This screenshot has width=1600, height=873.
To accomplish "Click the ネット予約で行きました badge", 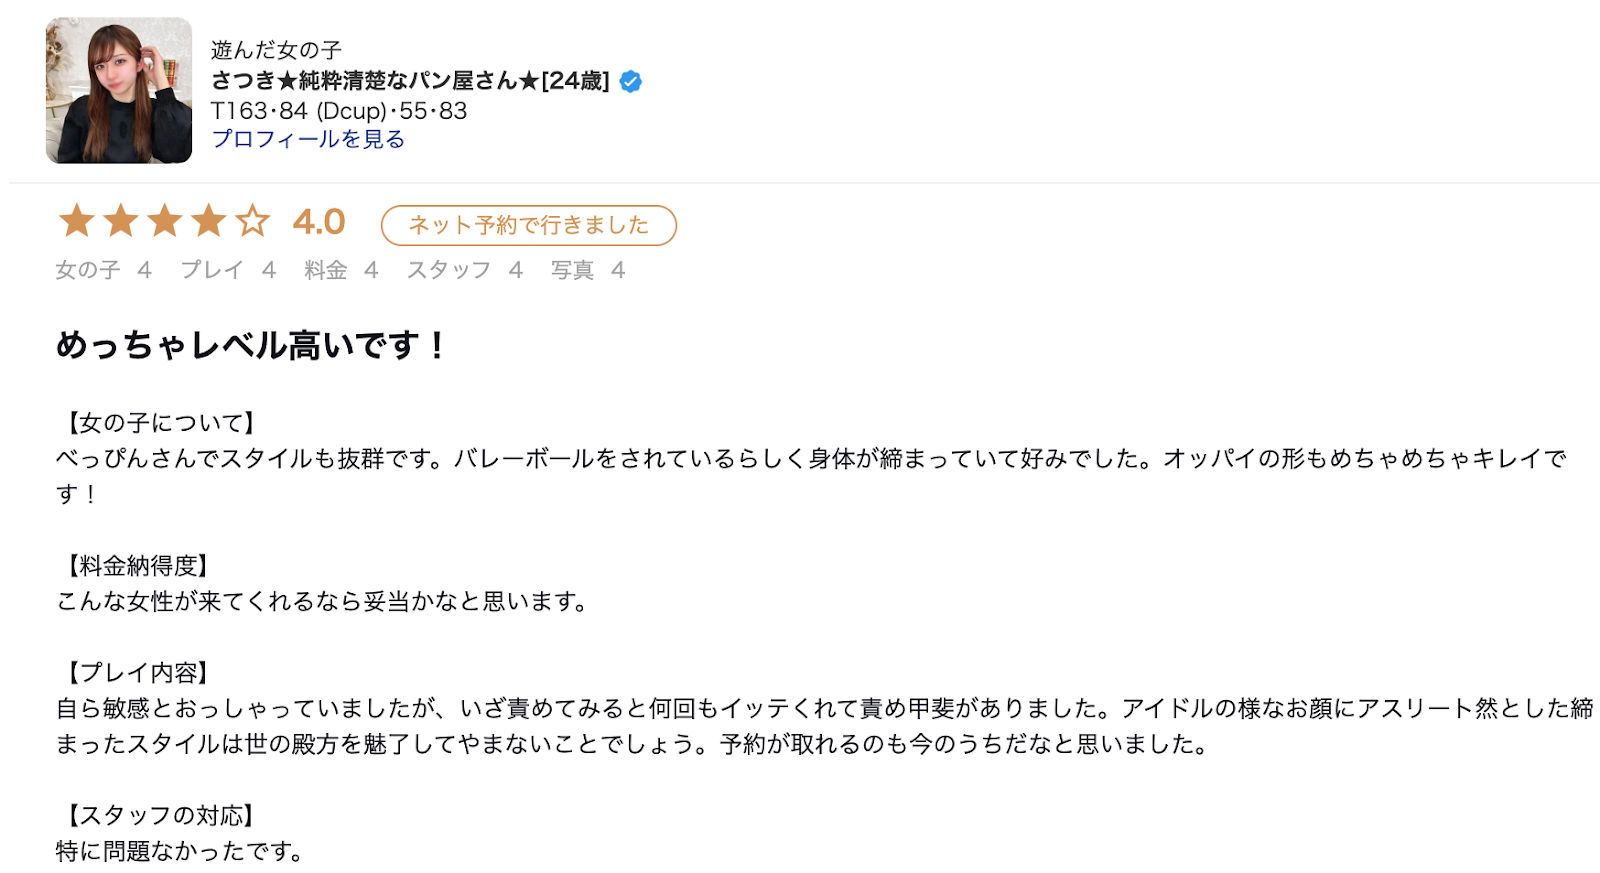I will 529,225.
